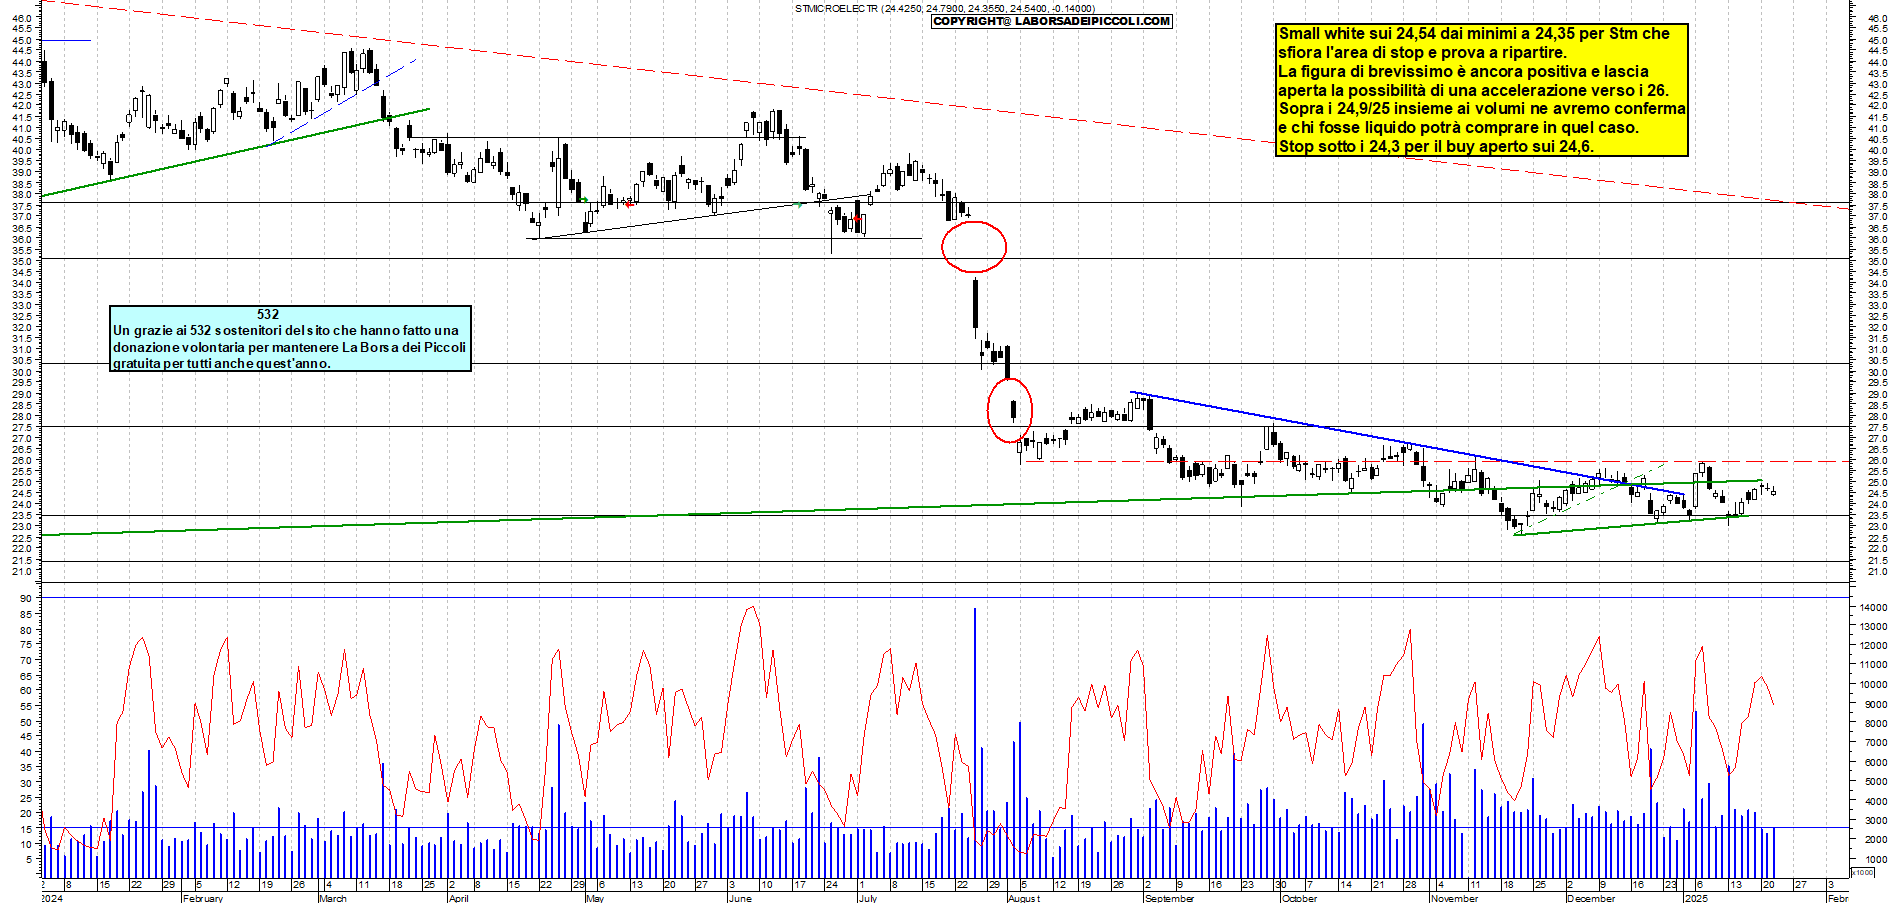Click the x1000 volume multiplier label
The image size is (1890, 903).
click(x=1864, y=873)
